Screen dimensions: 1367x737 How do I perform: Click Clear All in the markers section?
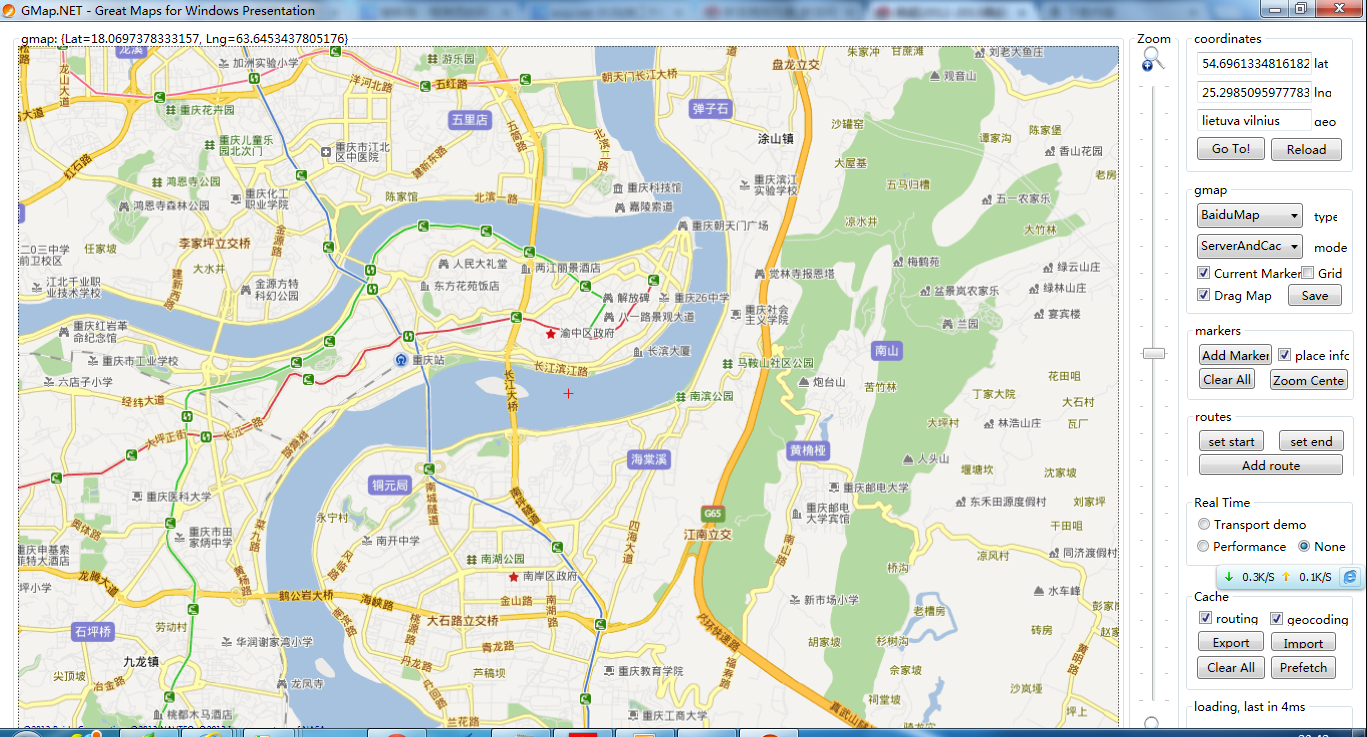(1227, 380)
